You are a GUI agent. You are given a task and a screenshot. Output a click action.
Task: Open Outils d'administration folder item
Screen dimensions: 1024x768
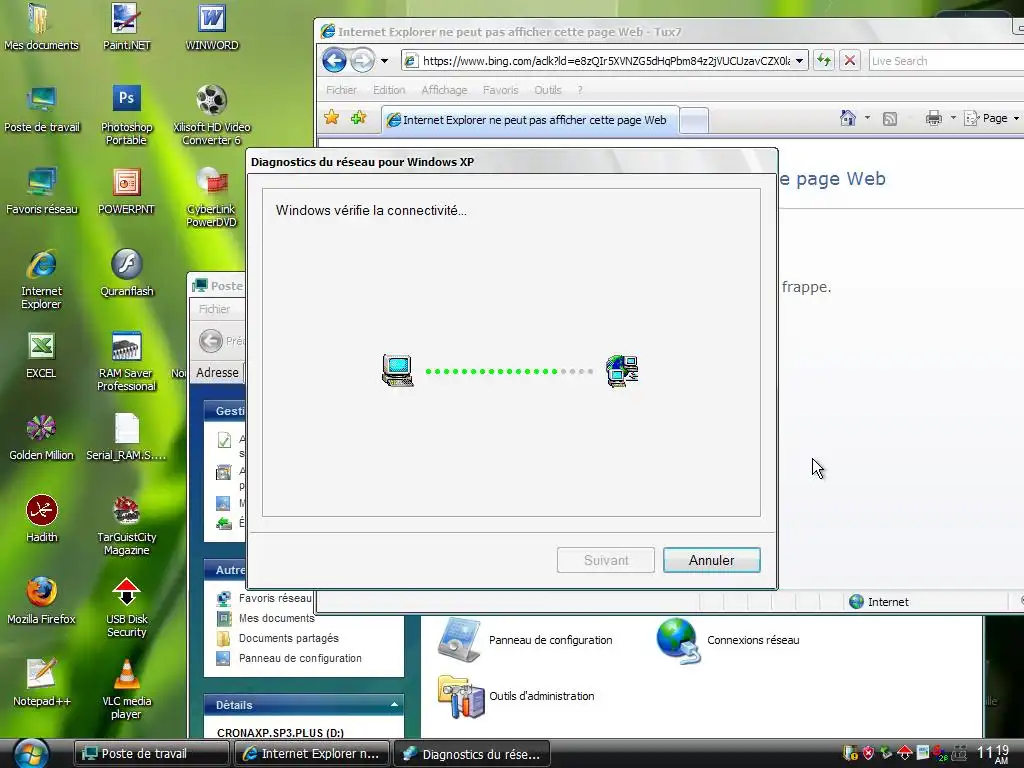pos(516,696)
